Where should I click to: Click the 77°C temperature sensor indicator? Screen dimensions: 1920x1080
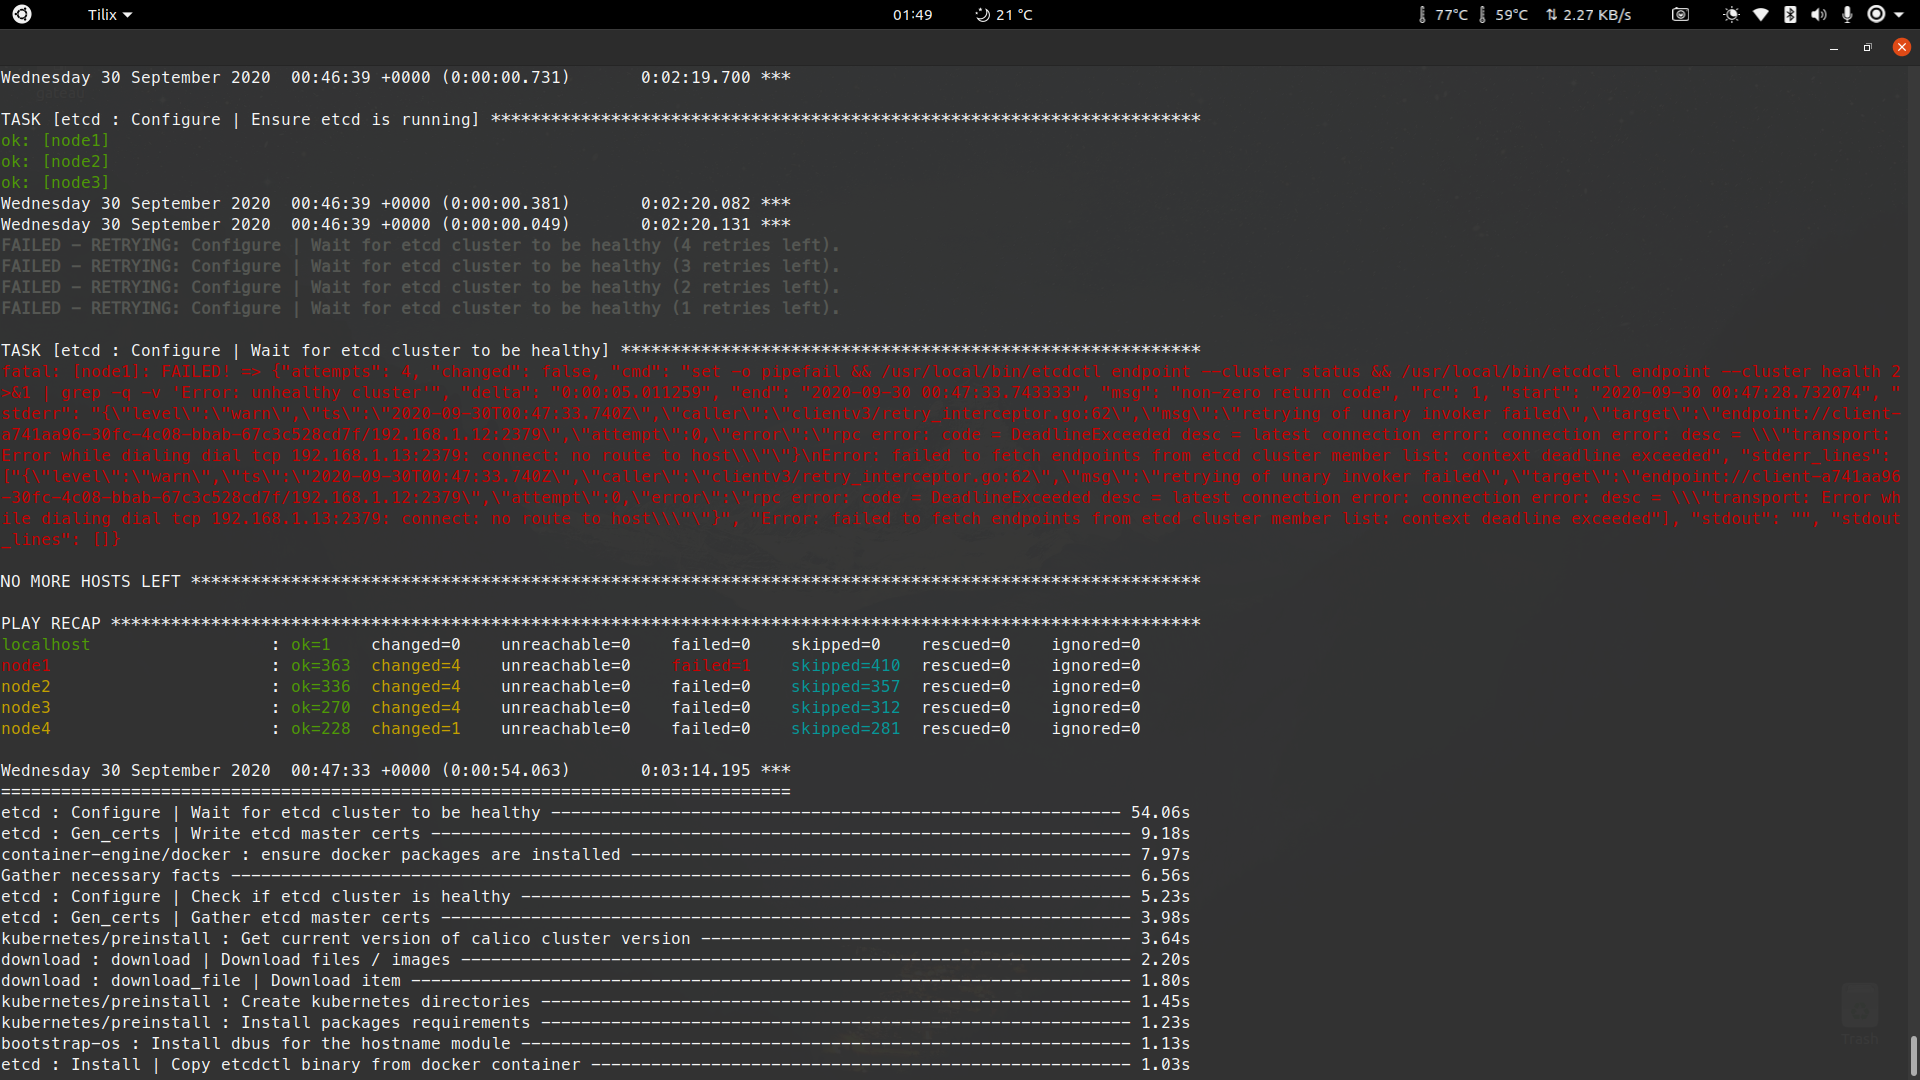[x=1442, y=14]
